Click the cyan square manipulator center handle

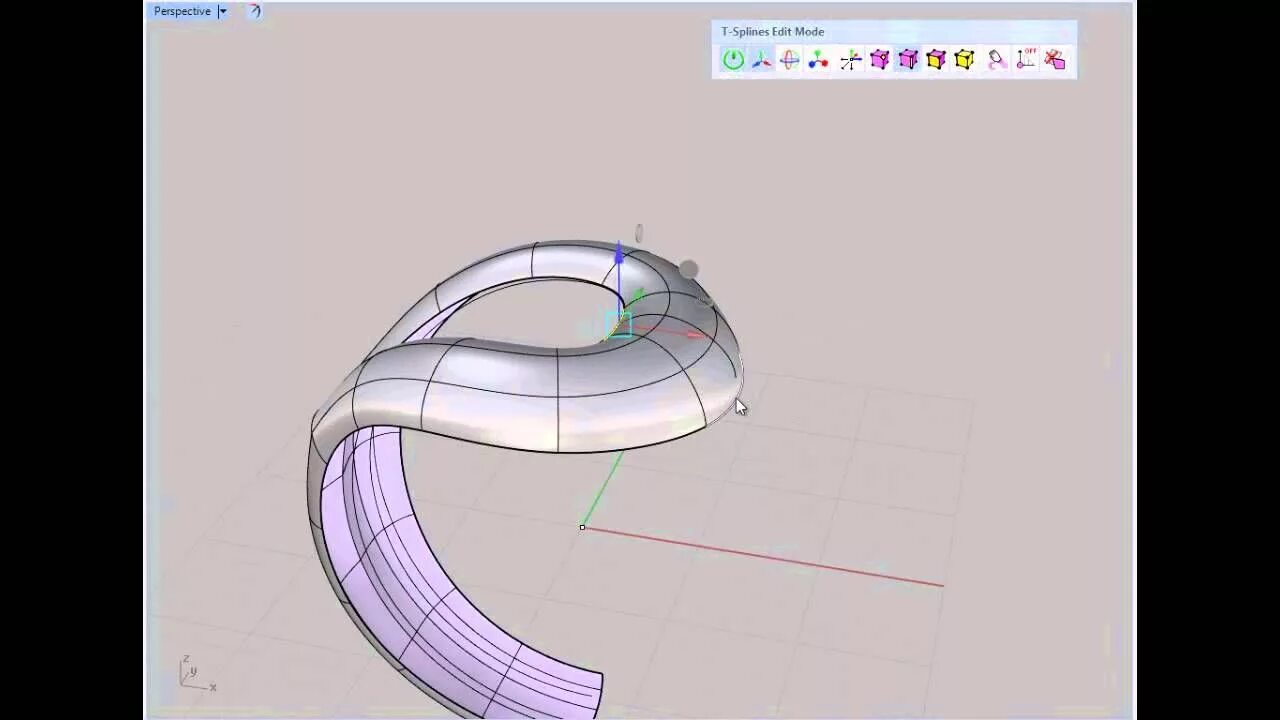(618, 324)
